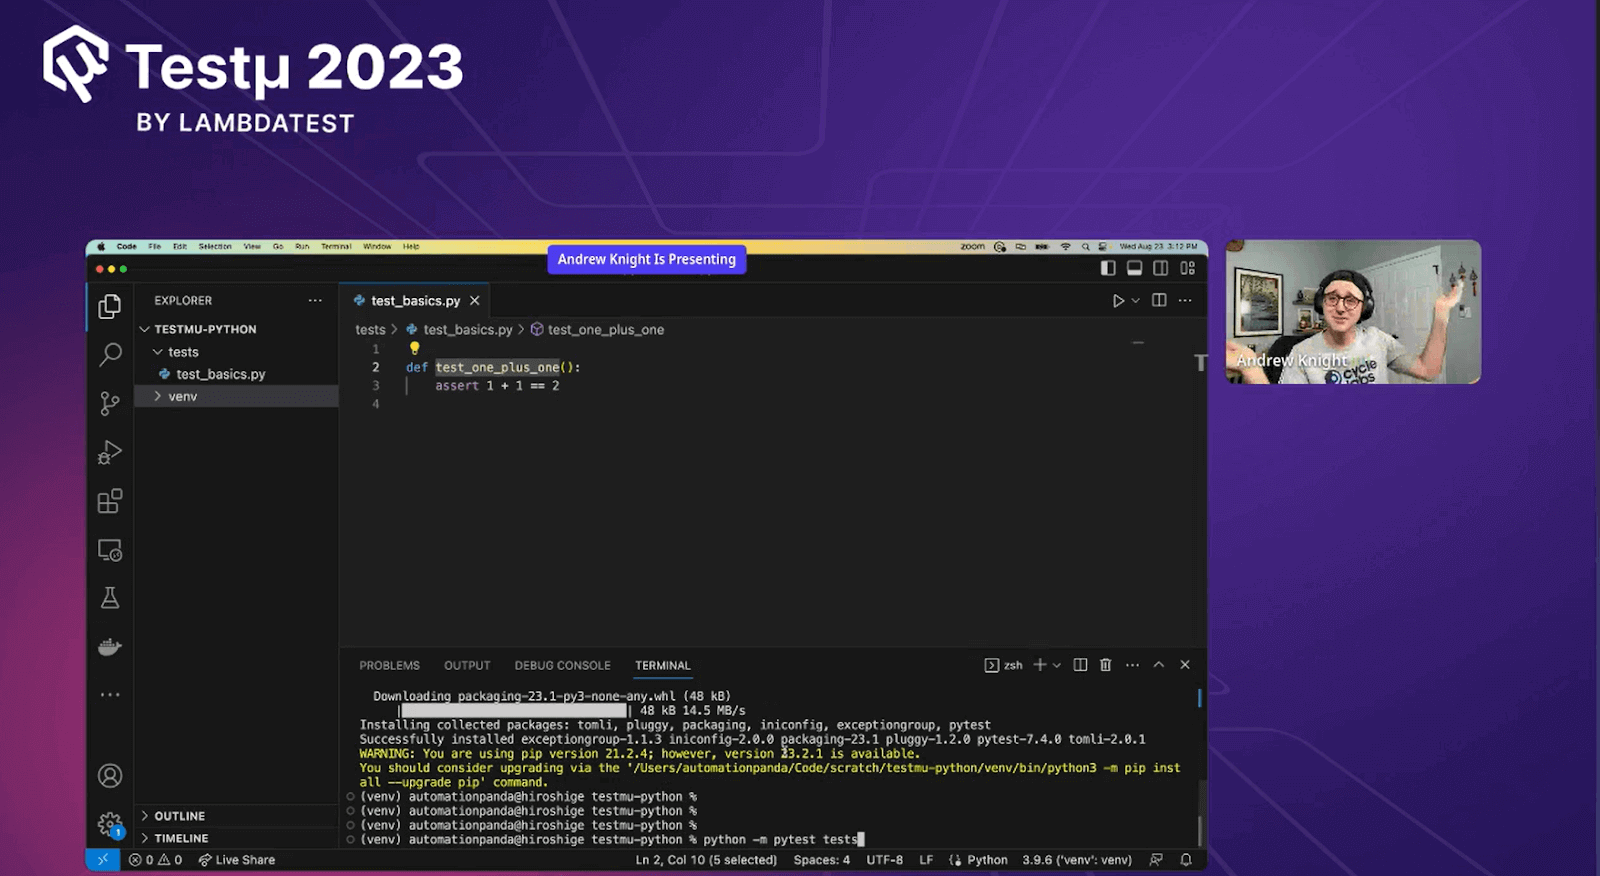This screenshot has width=1600, height=876.
Task: Open the Manage gear menu
Action: tap(110, 824)
